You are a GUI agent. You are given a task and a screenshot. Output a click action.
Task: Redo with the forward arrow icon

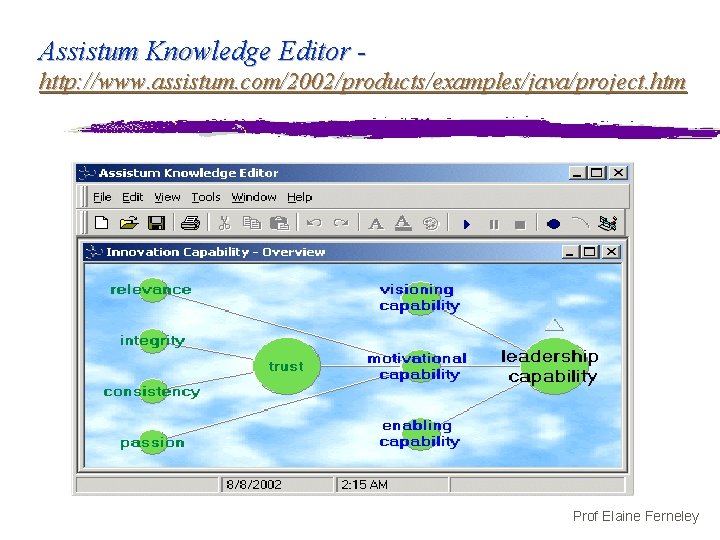point(341,223)
